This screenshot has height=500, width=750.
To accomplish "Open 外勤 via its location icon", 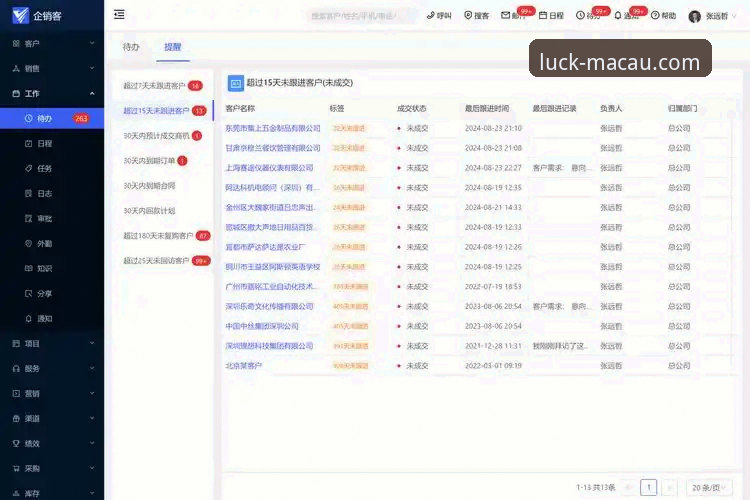I will pyautogui.click(x=28, y=244).
